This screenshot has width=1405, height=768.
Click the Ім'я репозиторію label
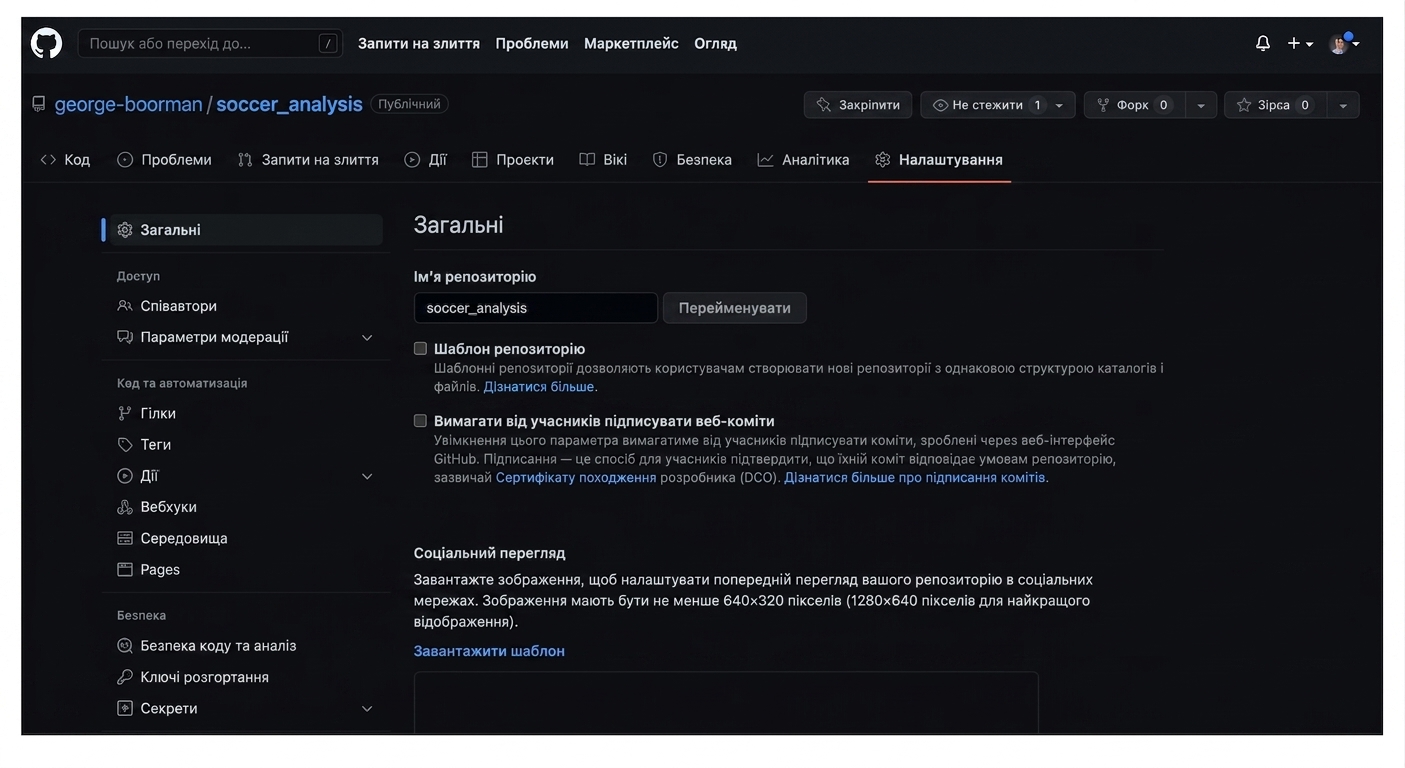tap(475, 277)
